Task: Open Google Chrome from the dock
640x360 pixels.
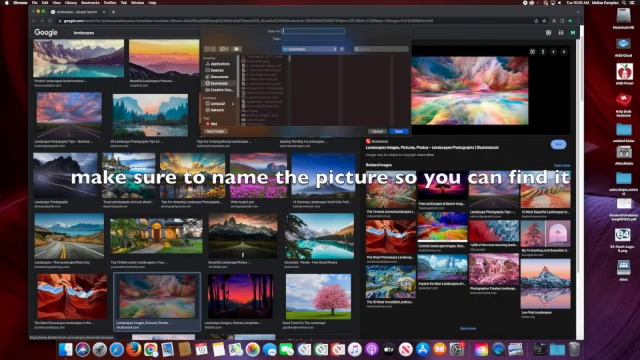Action: point(151,349)
